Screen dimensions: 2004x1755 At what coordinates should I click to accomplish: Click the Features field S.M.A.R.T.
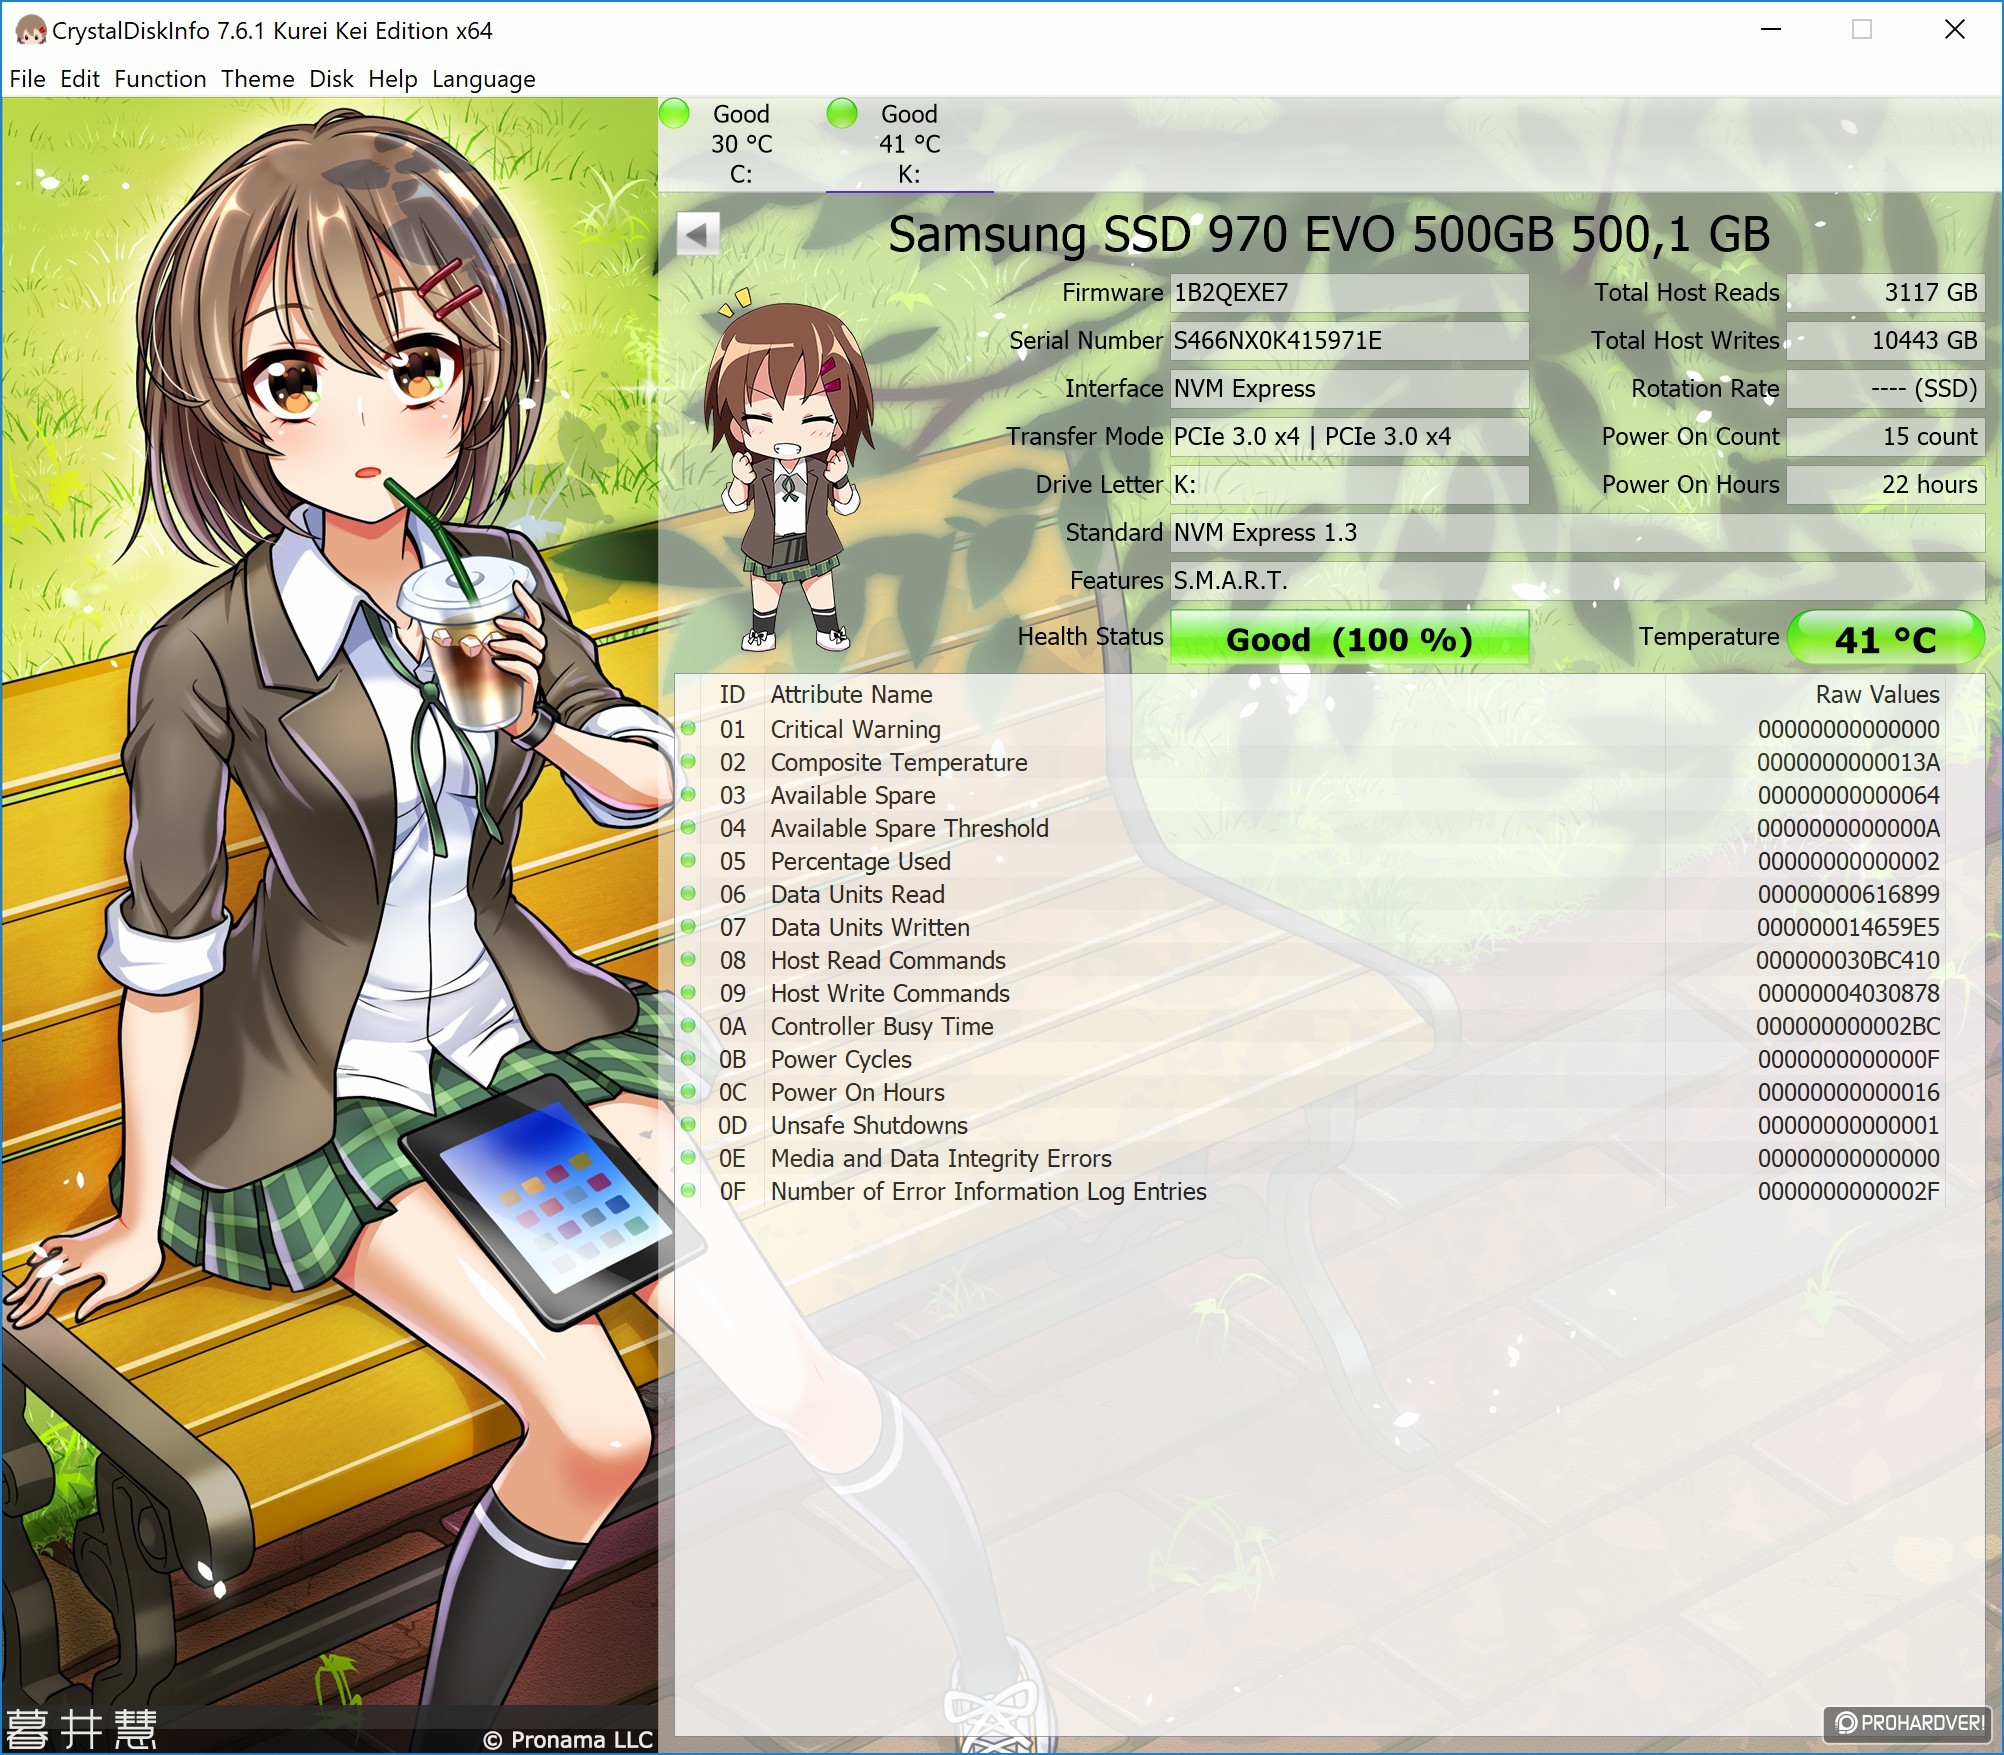1578,580
